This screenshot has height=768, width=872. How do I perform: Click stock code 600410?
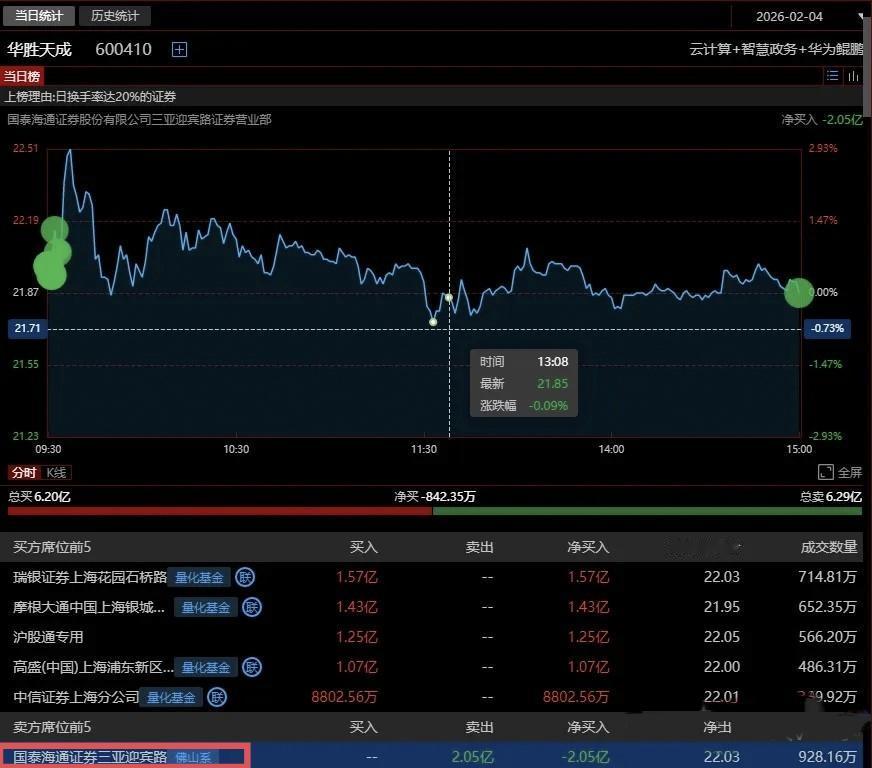(123, 49)
